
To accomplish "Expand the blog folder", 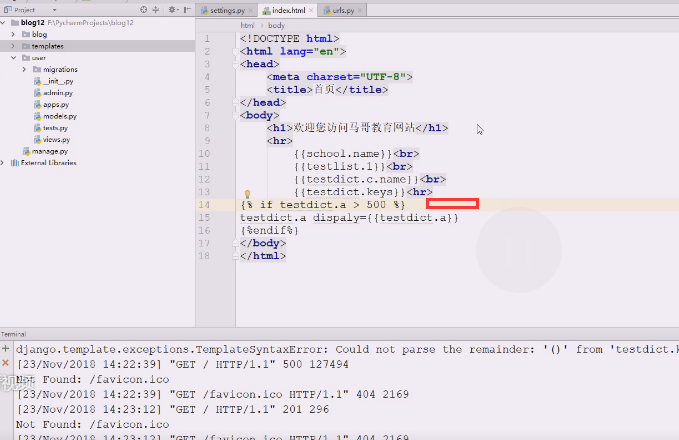I will [x=13, y=34].
